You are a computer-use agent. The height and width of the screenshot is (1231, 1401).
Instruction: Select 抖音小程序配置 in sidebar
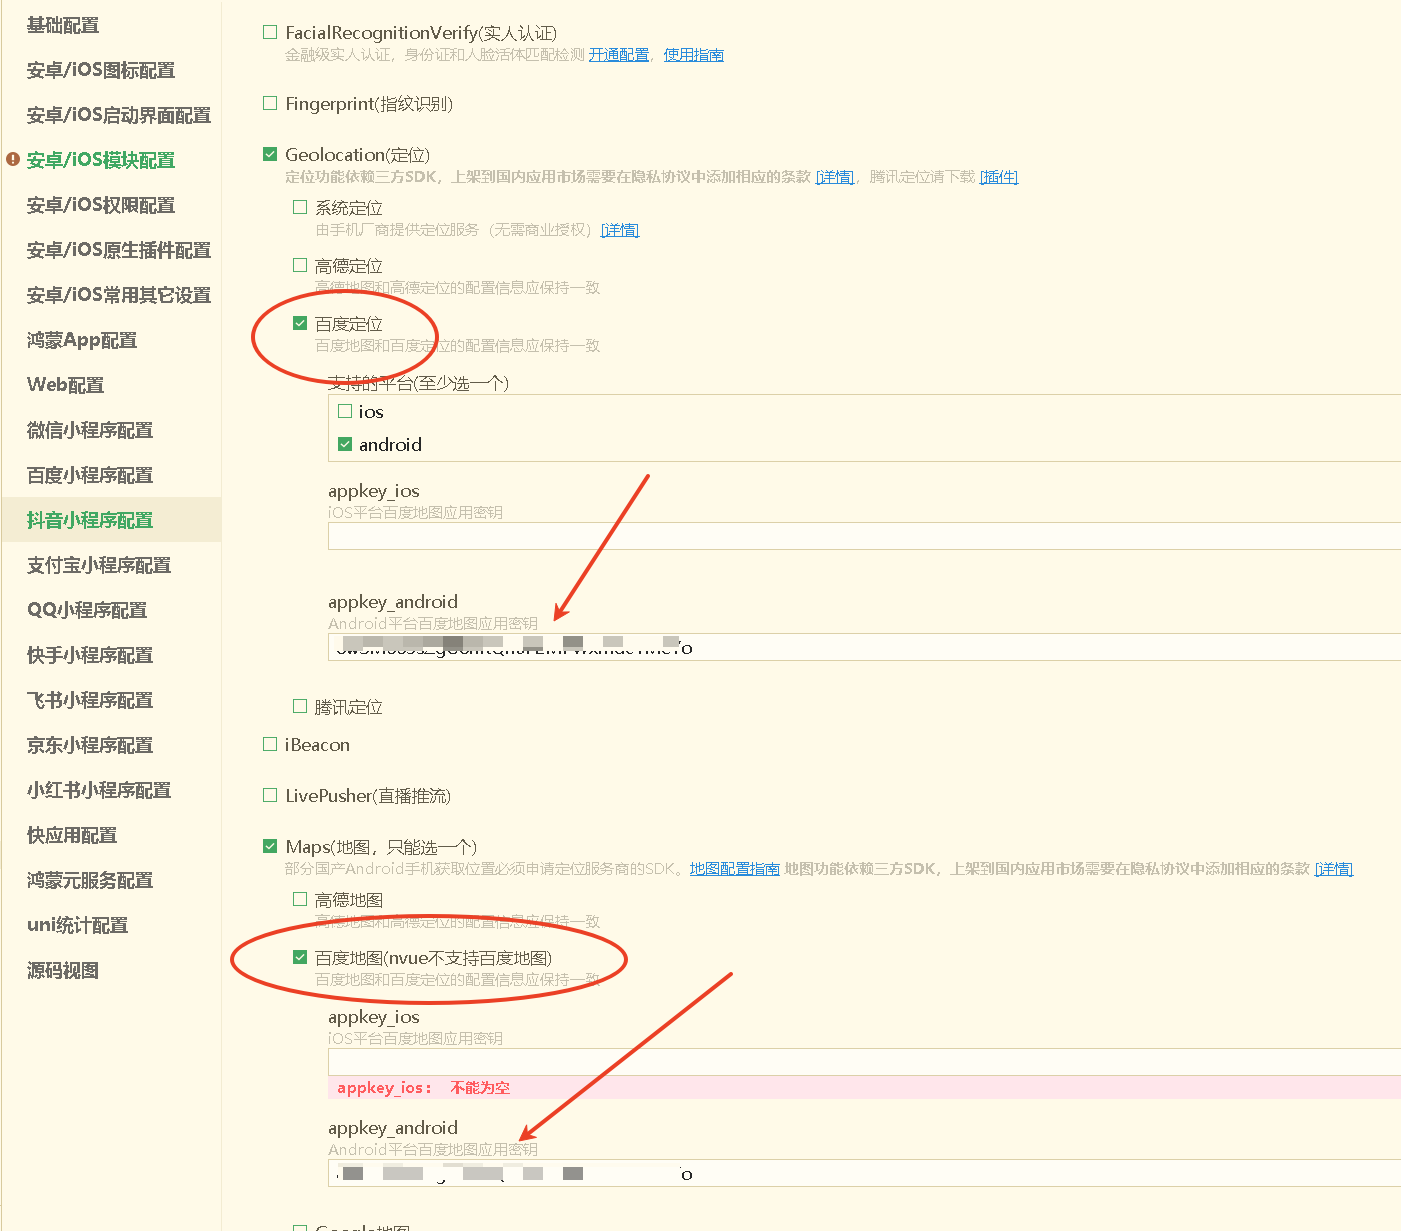click(x=90, y=520)
